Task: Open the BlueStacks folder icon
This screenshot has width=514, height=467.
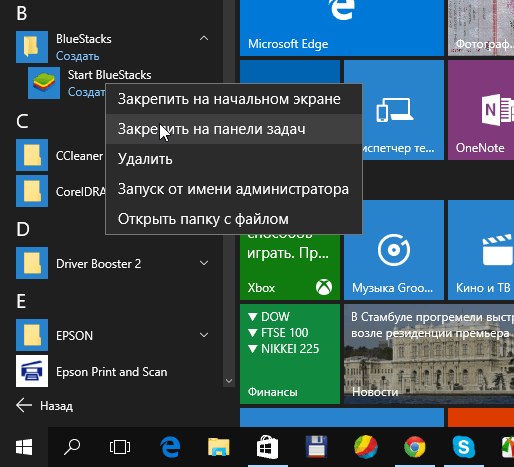Action: [x=32, y=47]
